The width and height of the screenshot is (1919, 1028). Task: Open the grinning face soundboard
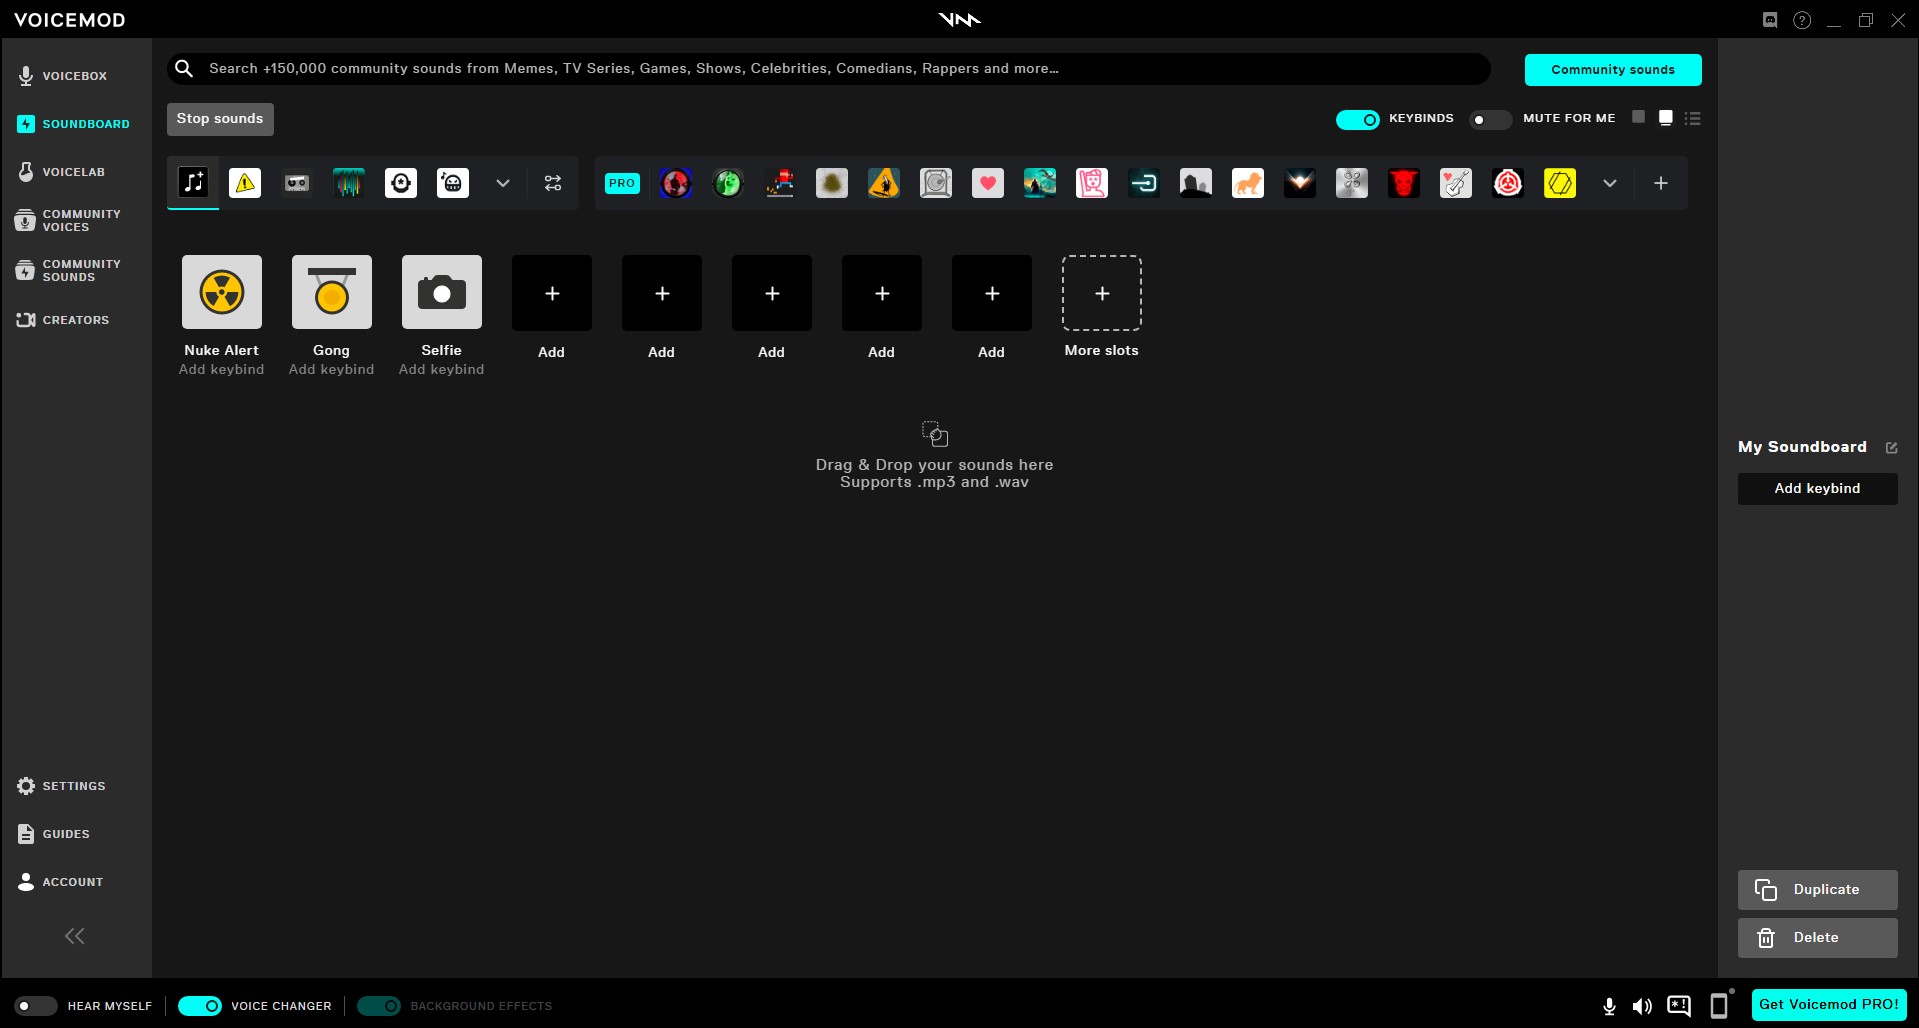(x=453, y=182)
